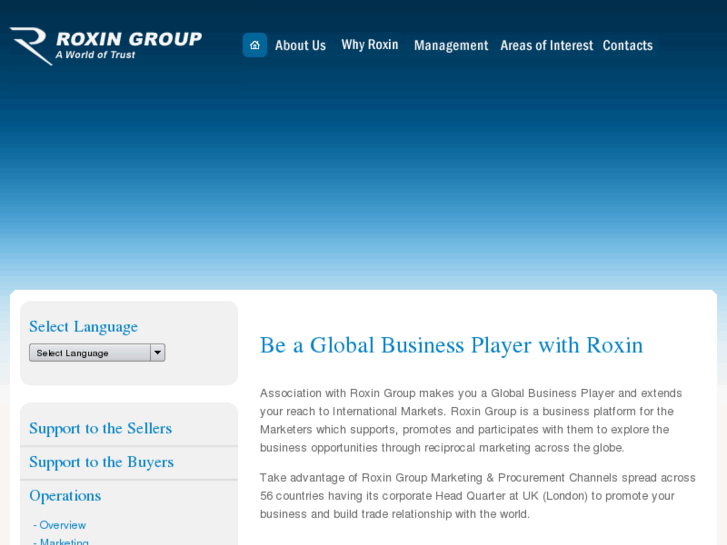Screen dimensions: 727x545
Task: Click the paragraph starting 'Take advantage of Roxin'
Action: pyautogui.click(x=478, y=496)
